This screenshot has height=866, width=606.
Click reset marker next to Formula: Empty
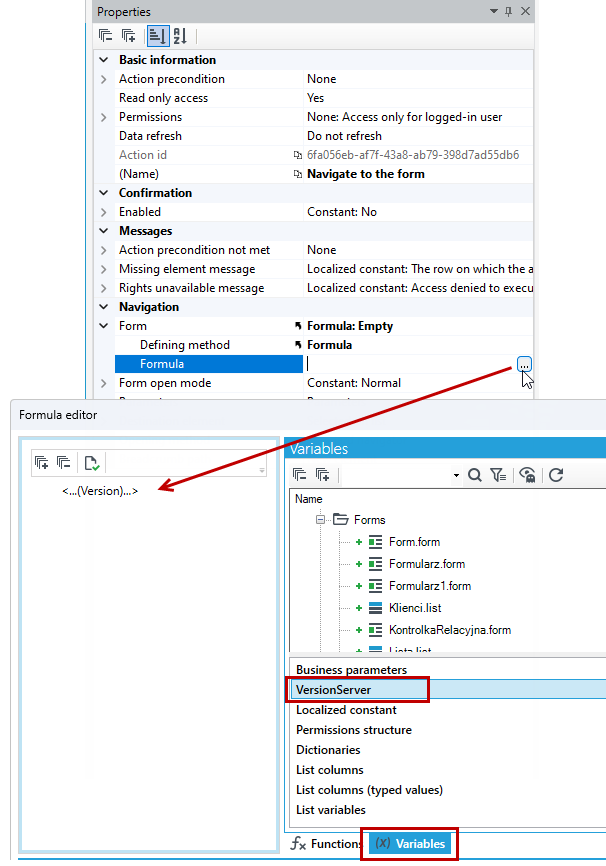click(x=298, y=326)
